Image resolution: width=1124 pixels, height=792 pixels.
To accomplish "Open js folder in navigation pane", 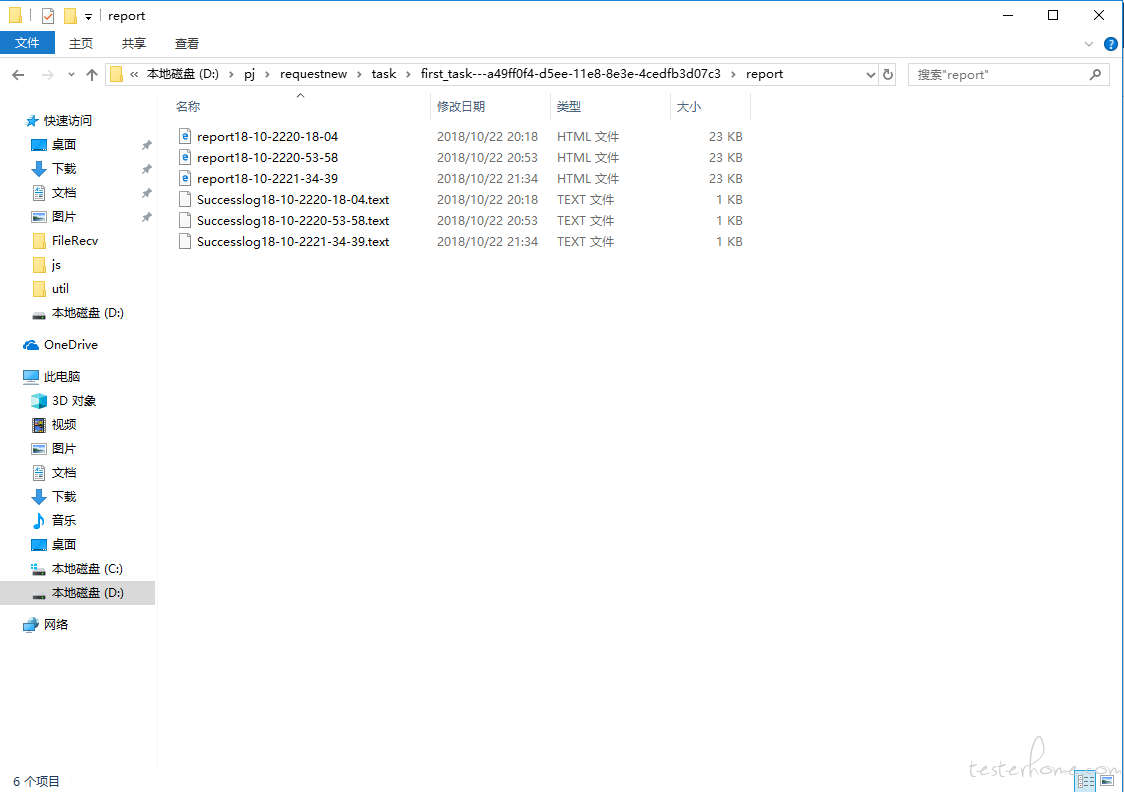I will (x=56, y=265).
